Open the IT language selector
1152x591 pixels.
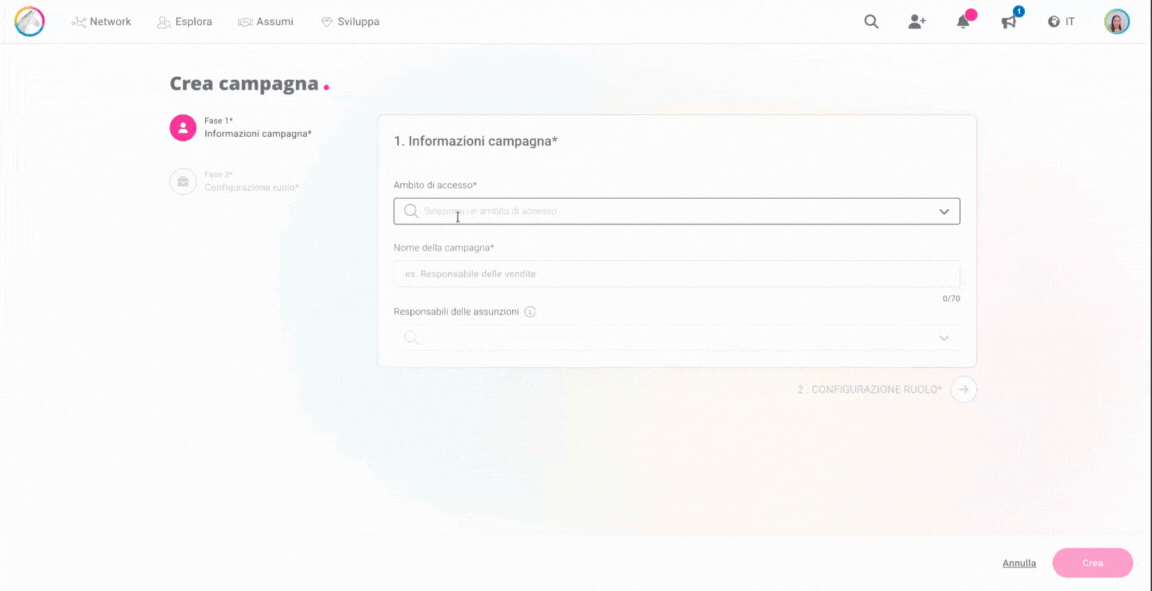coord(1061,22)
